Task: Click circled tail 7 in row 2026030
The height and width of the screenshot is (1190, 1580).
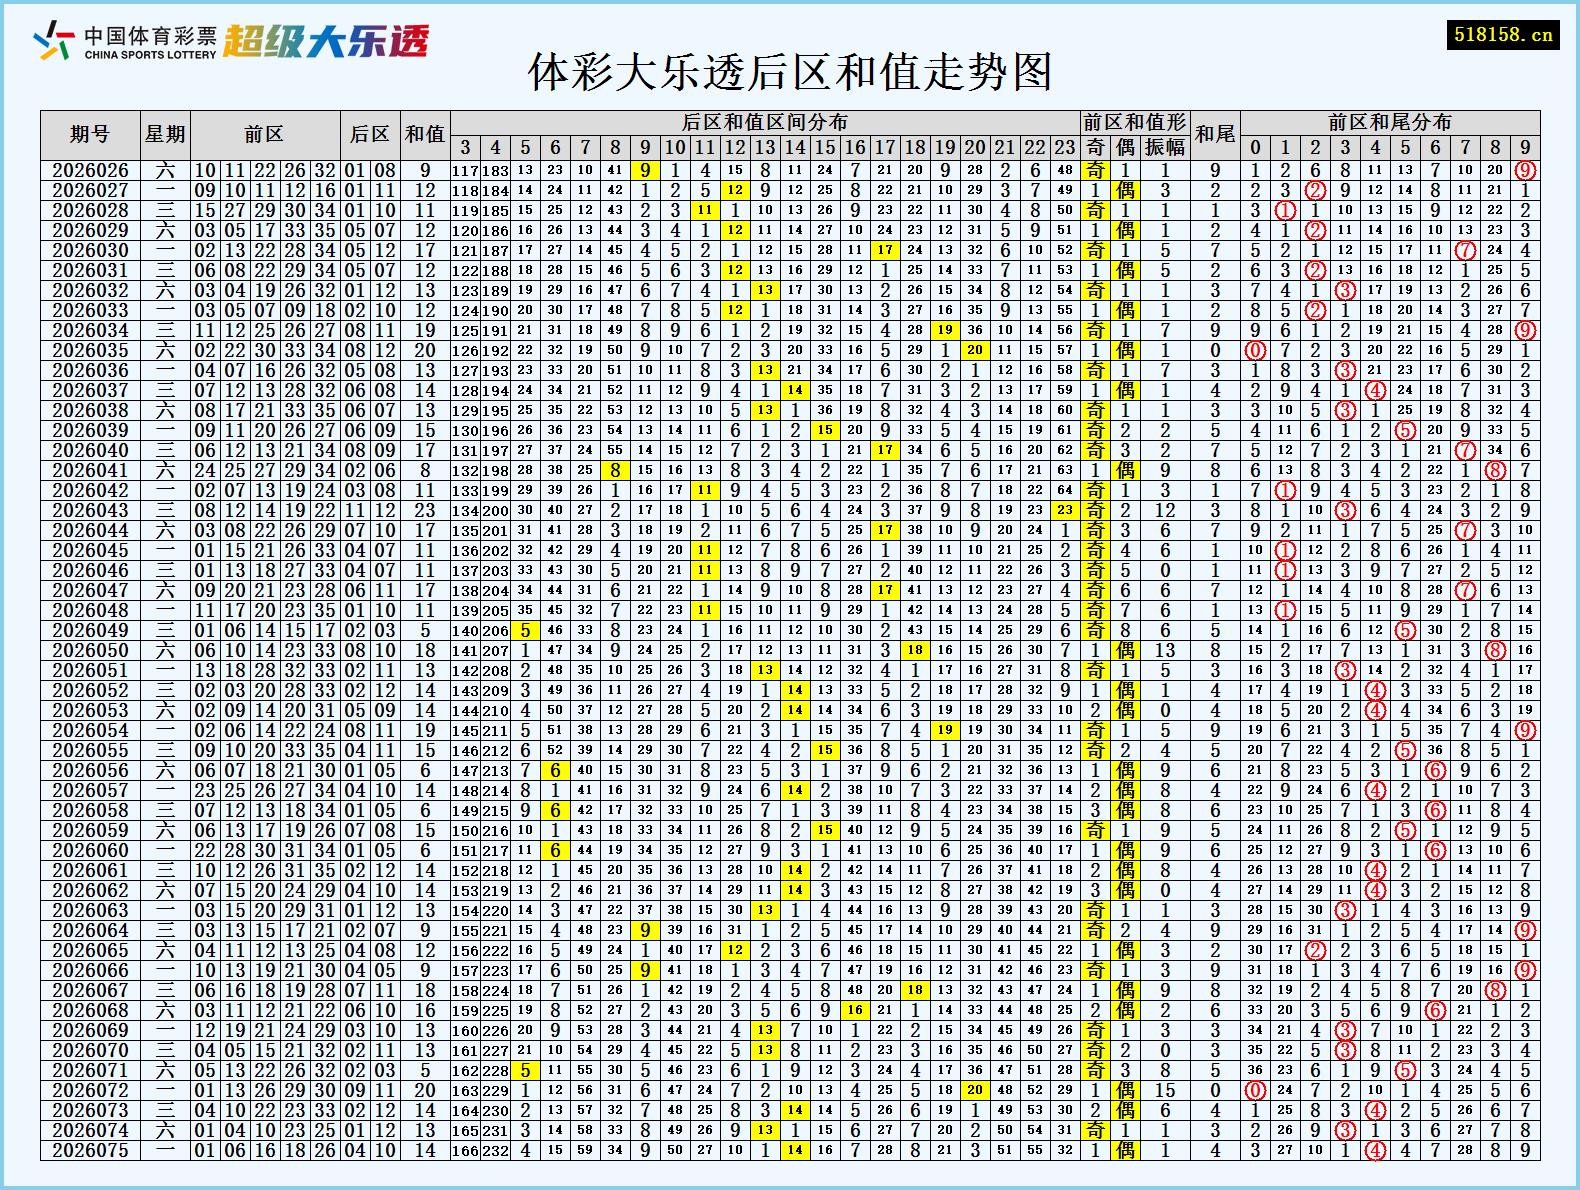Action: pos(1465,250)
